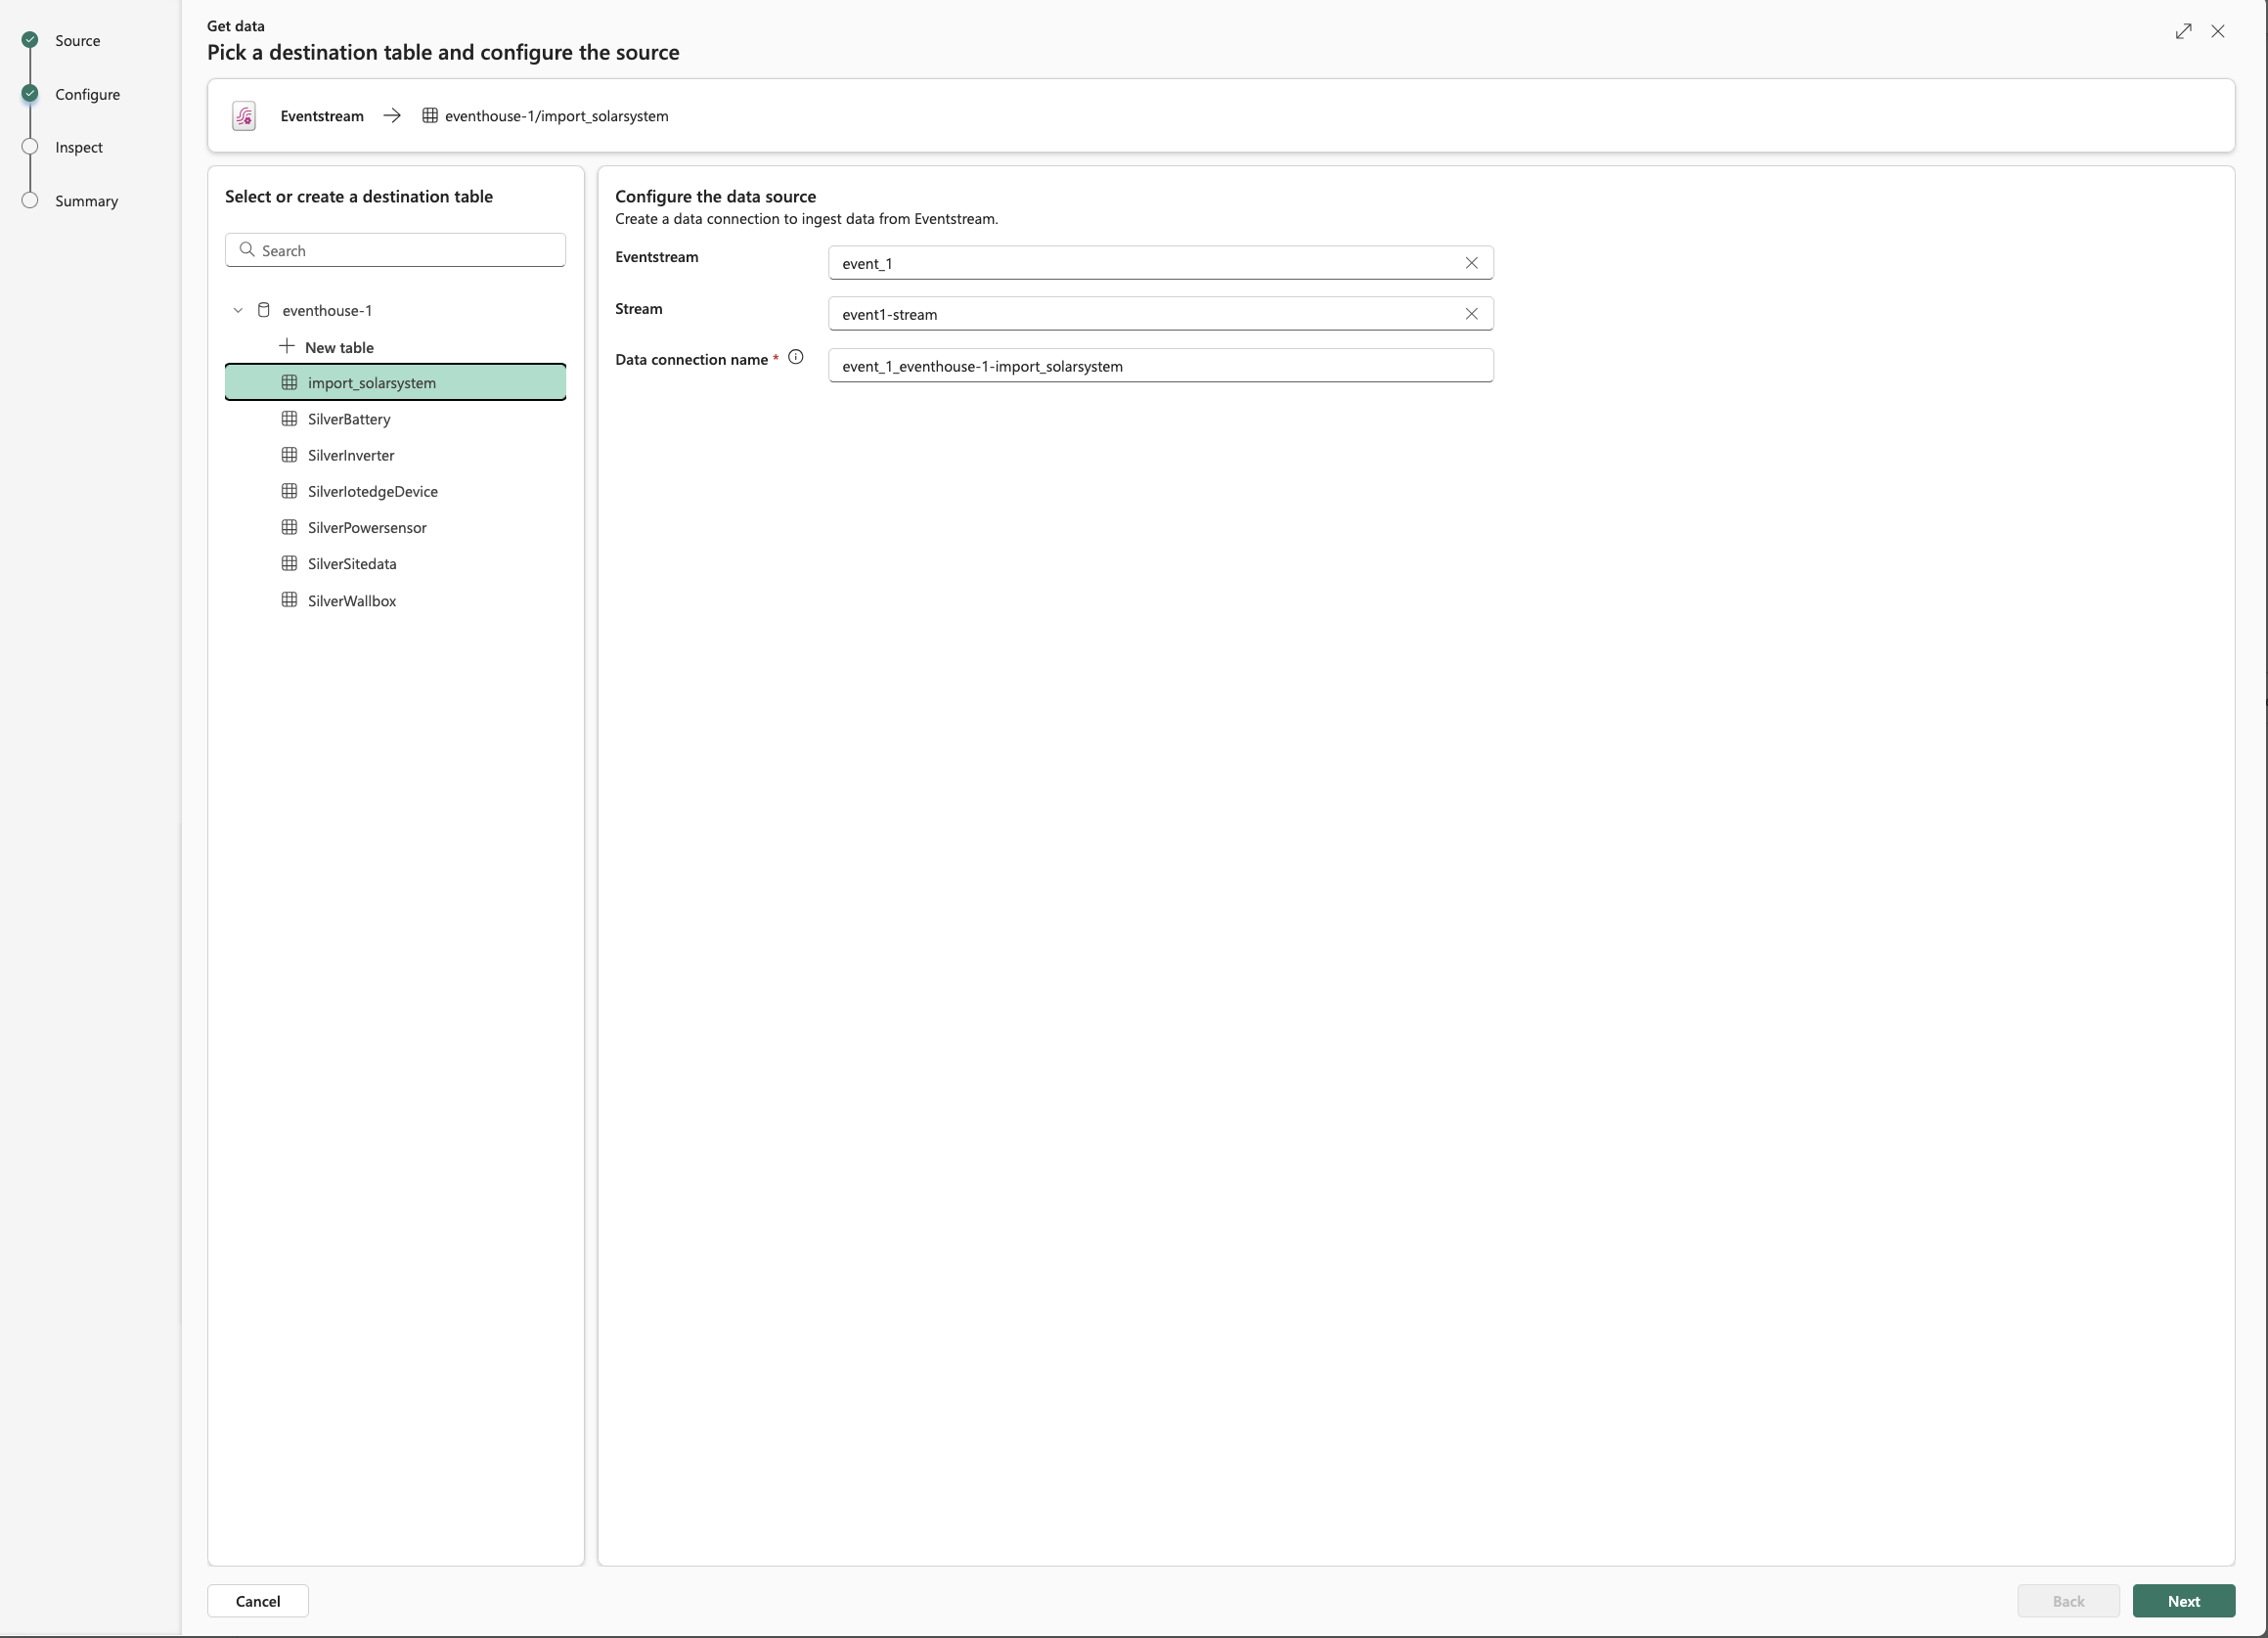Image resolution: width=2268 pixels, height=1638 pixels.
Task: Click the Next button
Action: point(2183,1601)
